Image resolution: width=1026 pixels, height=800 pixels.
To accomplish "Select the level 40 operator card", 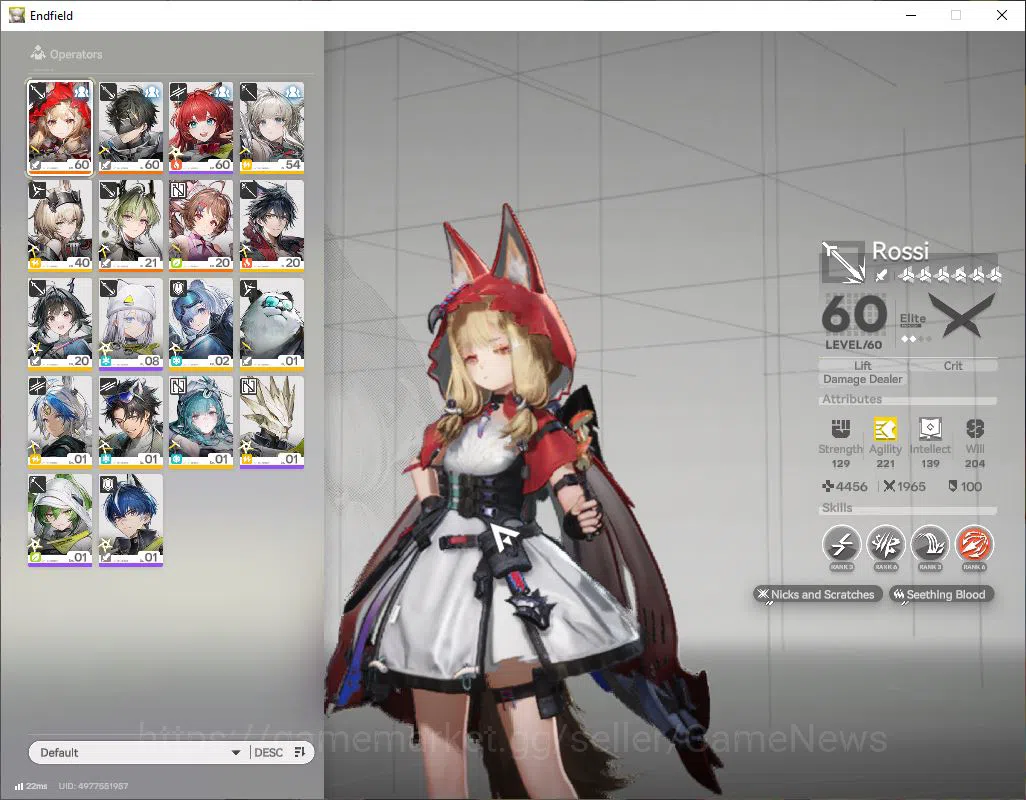I will (60, 226).
